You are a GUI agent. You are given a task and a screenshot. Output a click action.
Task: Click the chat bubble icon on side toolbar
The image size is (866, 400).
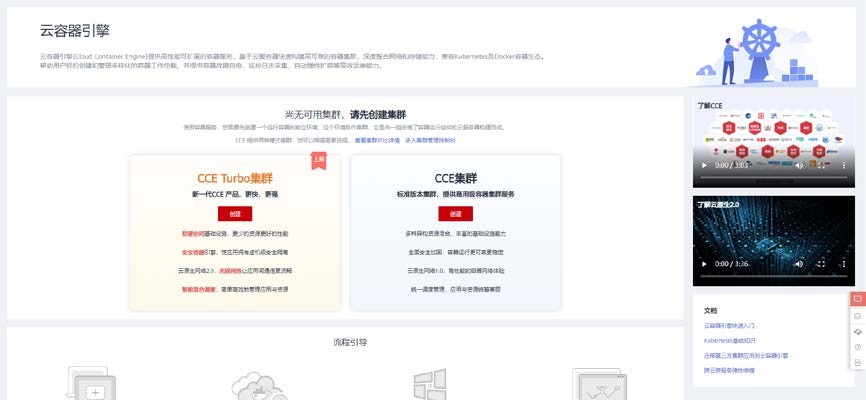pyautogui.click(x=858, y=316)
